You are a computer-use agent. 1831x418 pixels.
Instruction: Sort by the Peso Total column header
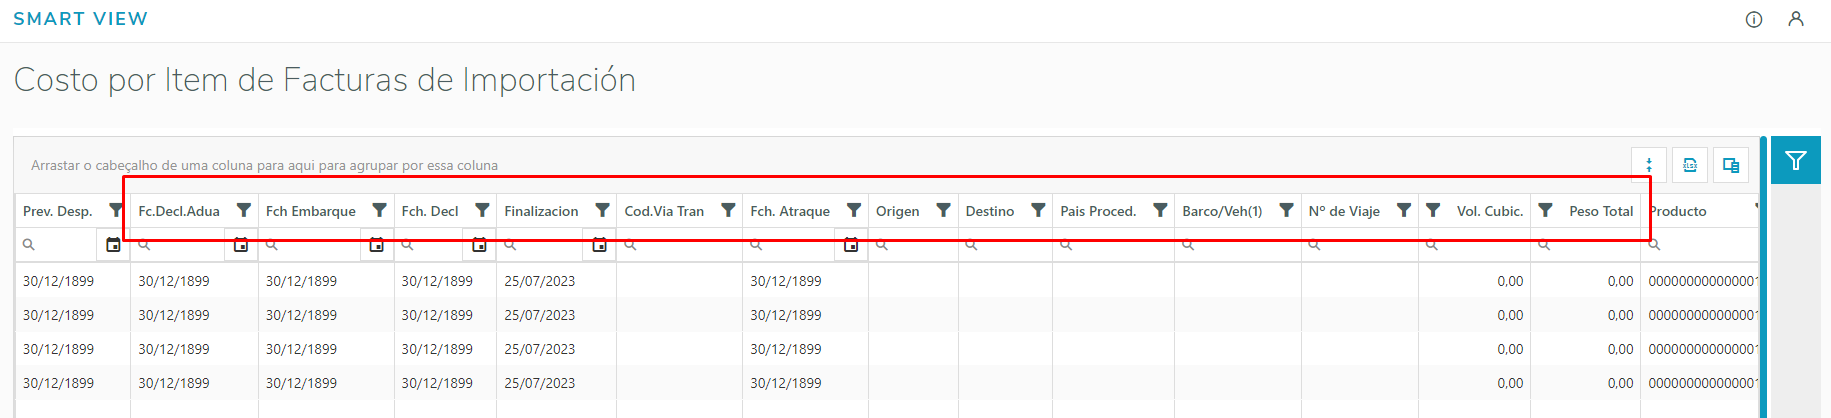point(1600,211)
